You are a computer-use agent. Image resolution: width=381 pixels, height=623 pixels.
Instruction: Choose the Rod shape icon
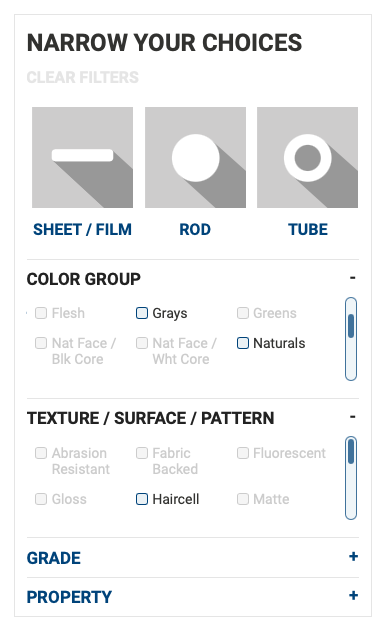tap(195, 157)
